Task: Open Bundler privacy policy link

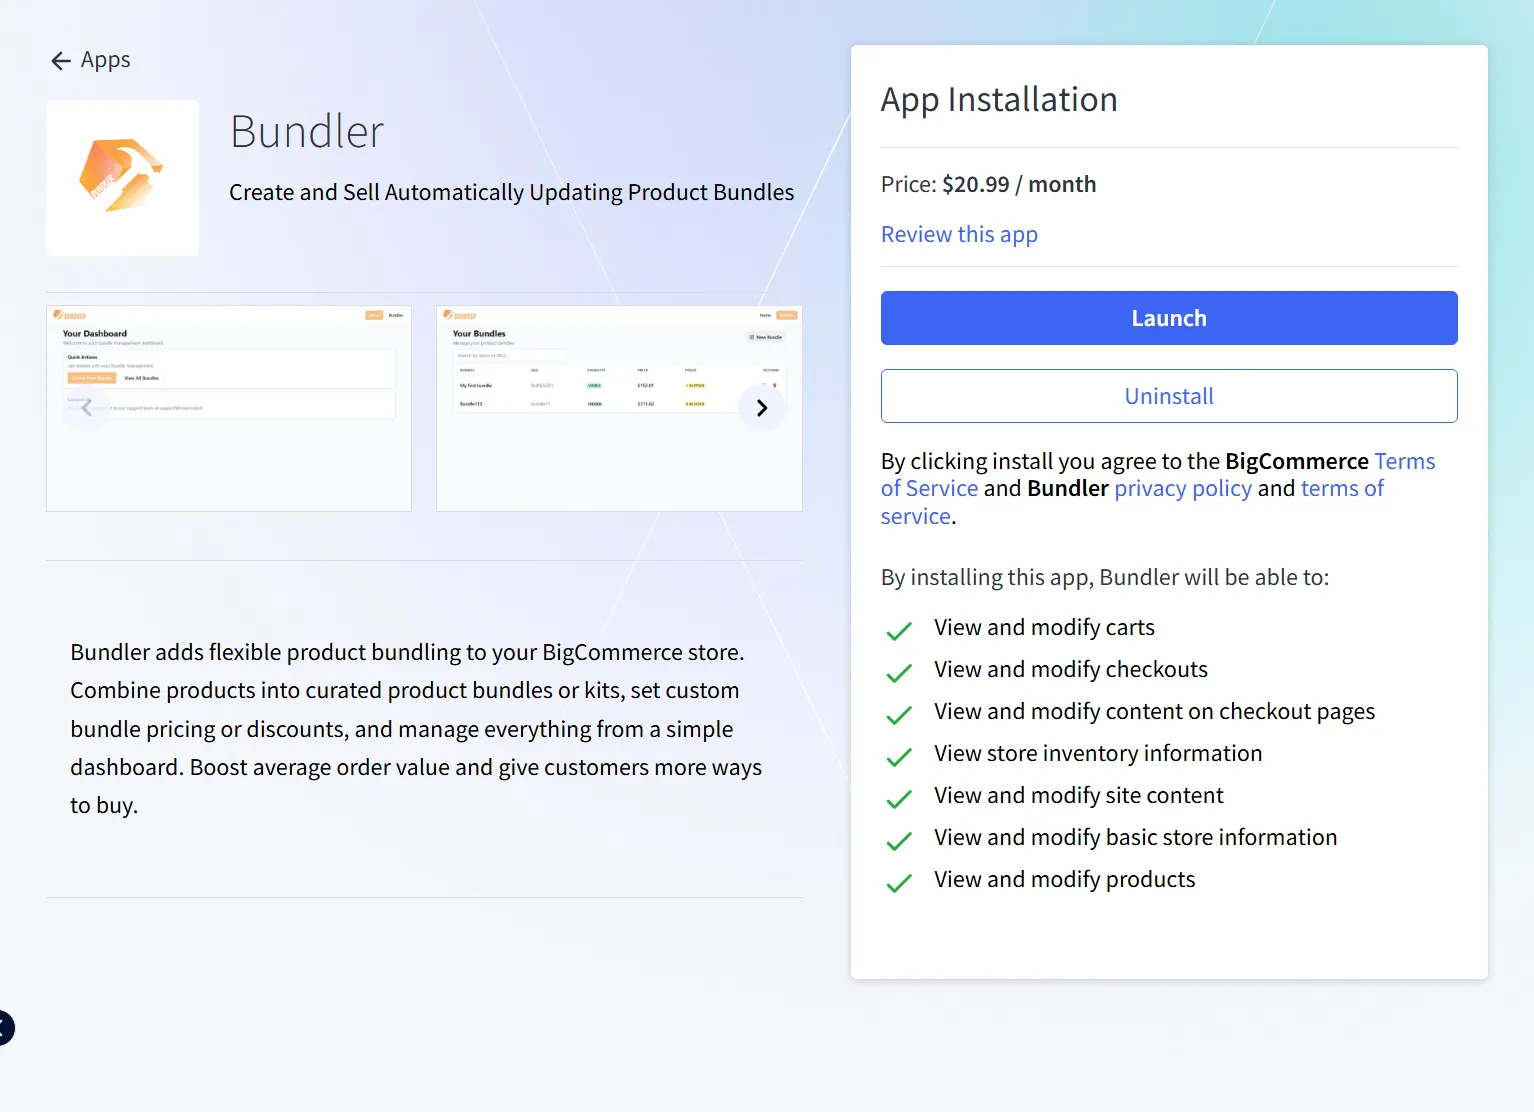Action: point(1183,488)
